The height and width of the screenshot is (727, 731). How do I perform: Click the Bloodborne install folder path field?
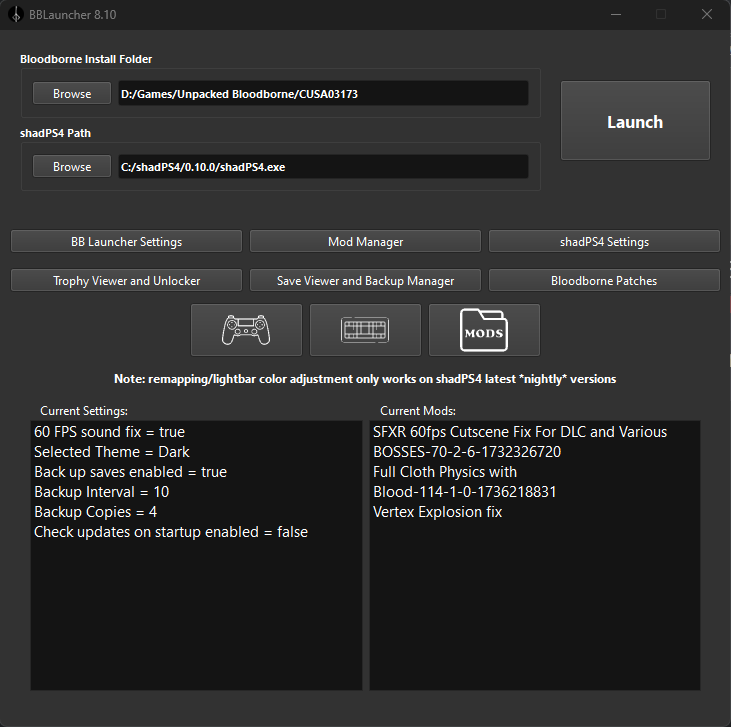[x=323, y=93]
